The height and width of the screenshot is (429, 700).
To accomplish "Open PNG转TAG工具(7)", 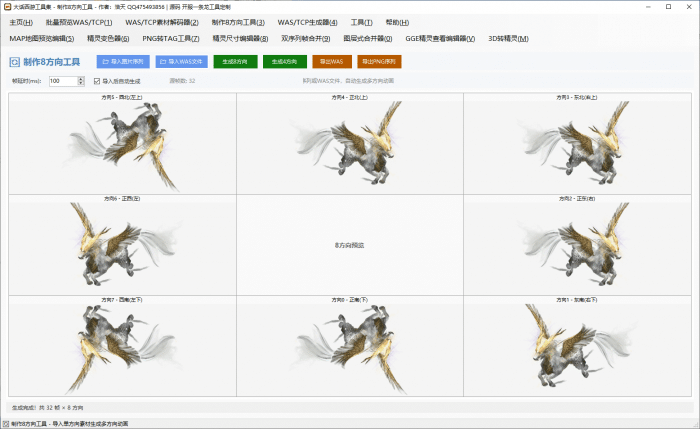I will point(171,39).
